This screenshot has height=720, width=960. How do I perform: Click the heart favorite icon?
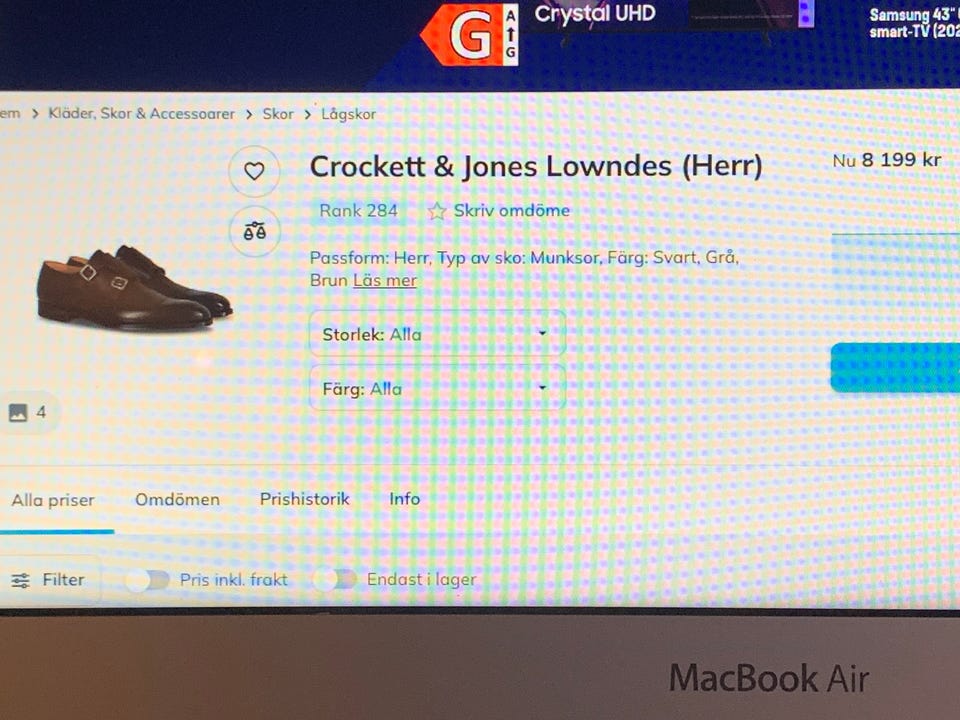point(254,171)
